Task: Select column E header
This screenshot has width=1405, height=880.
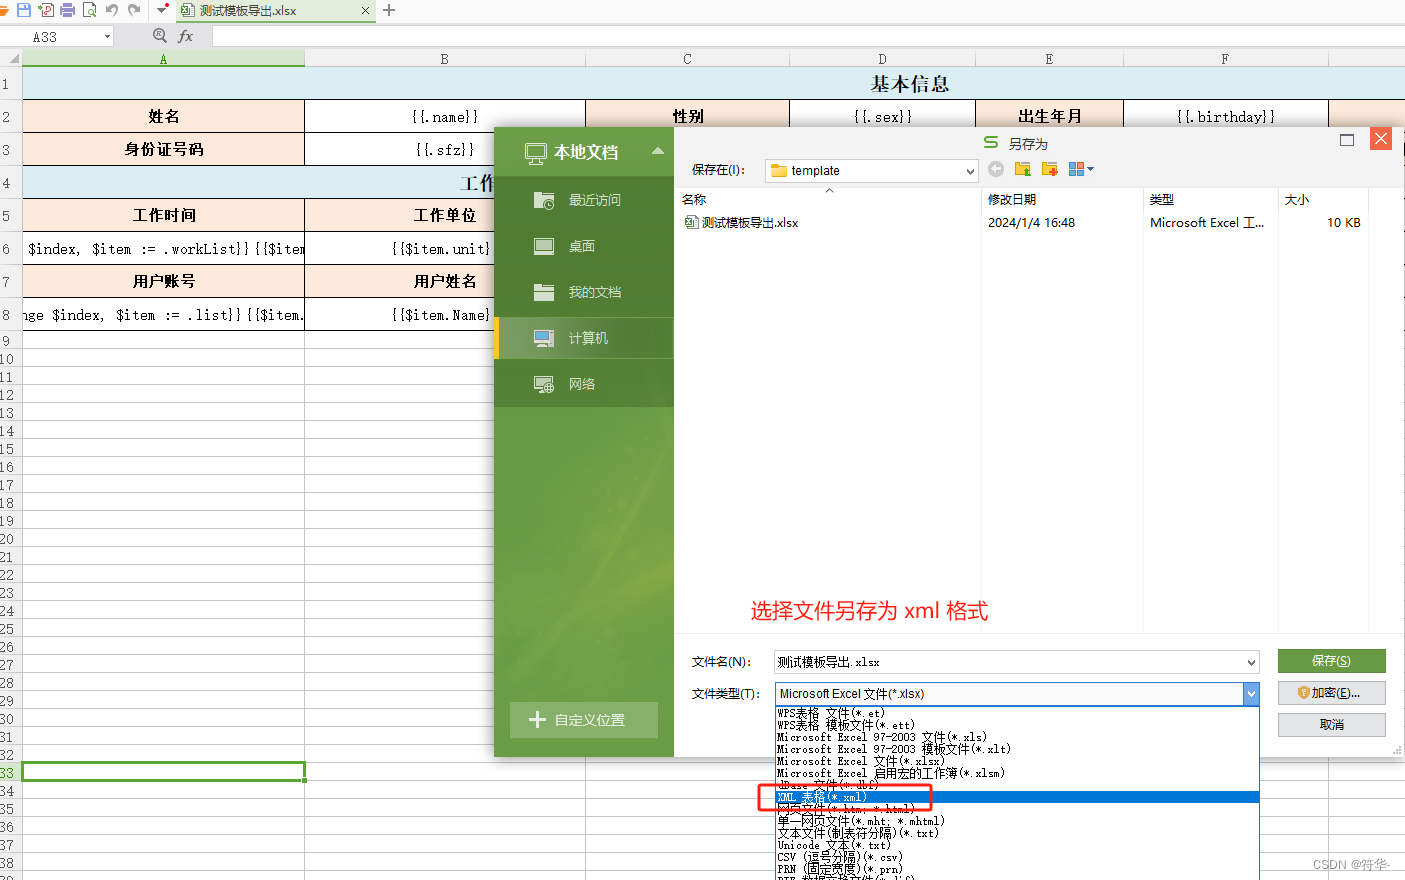Action: (1049, 59)
